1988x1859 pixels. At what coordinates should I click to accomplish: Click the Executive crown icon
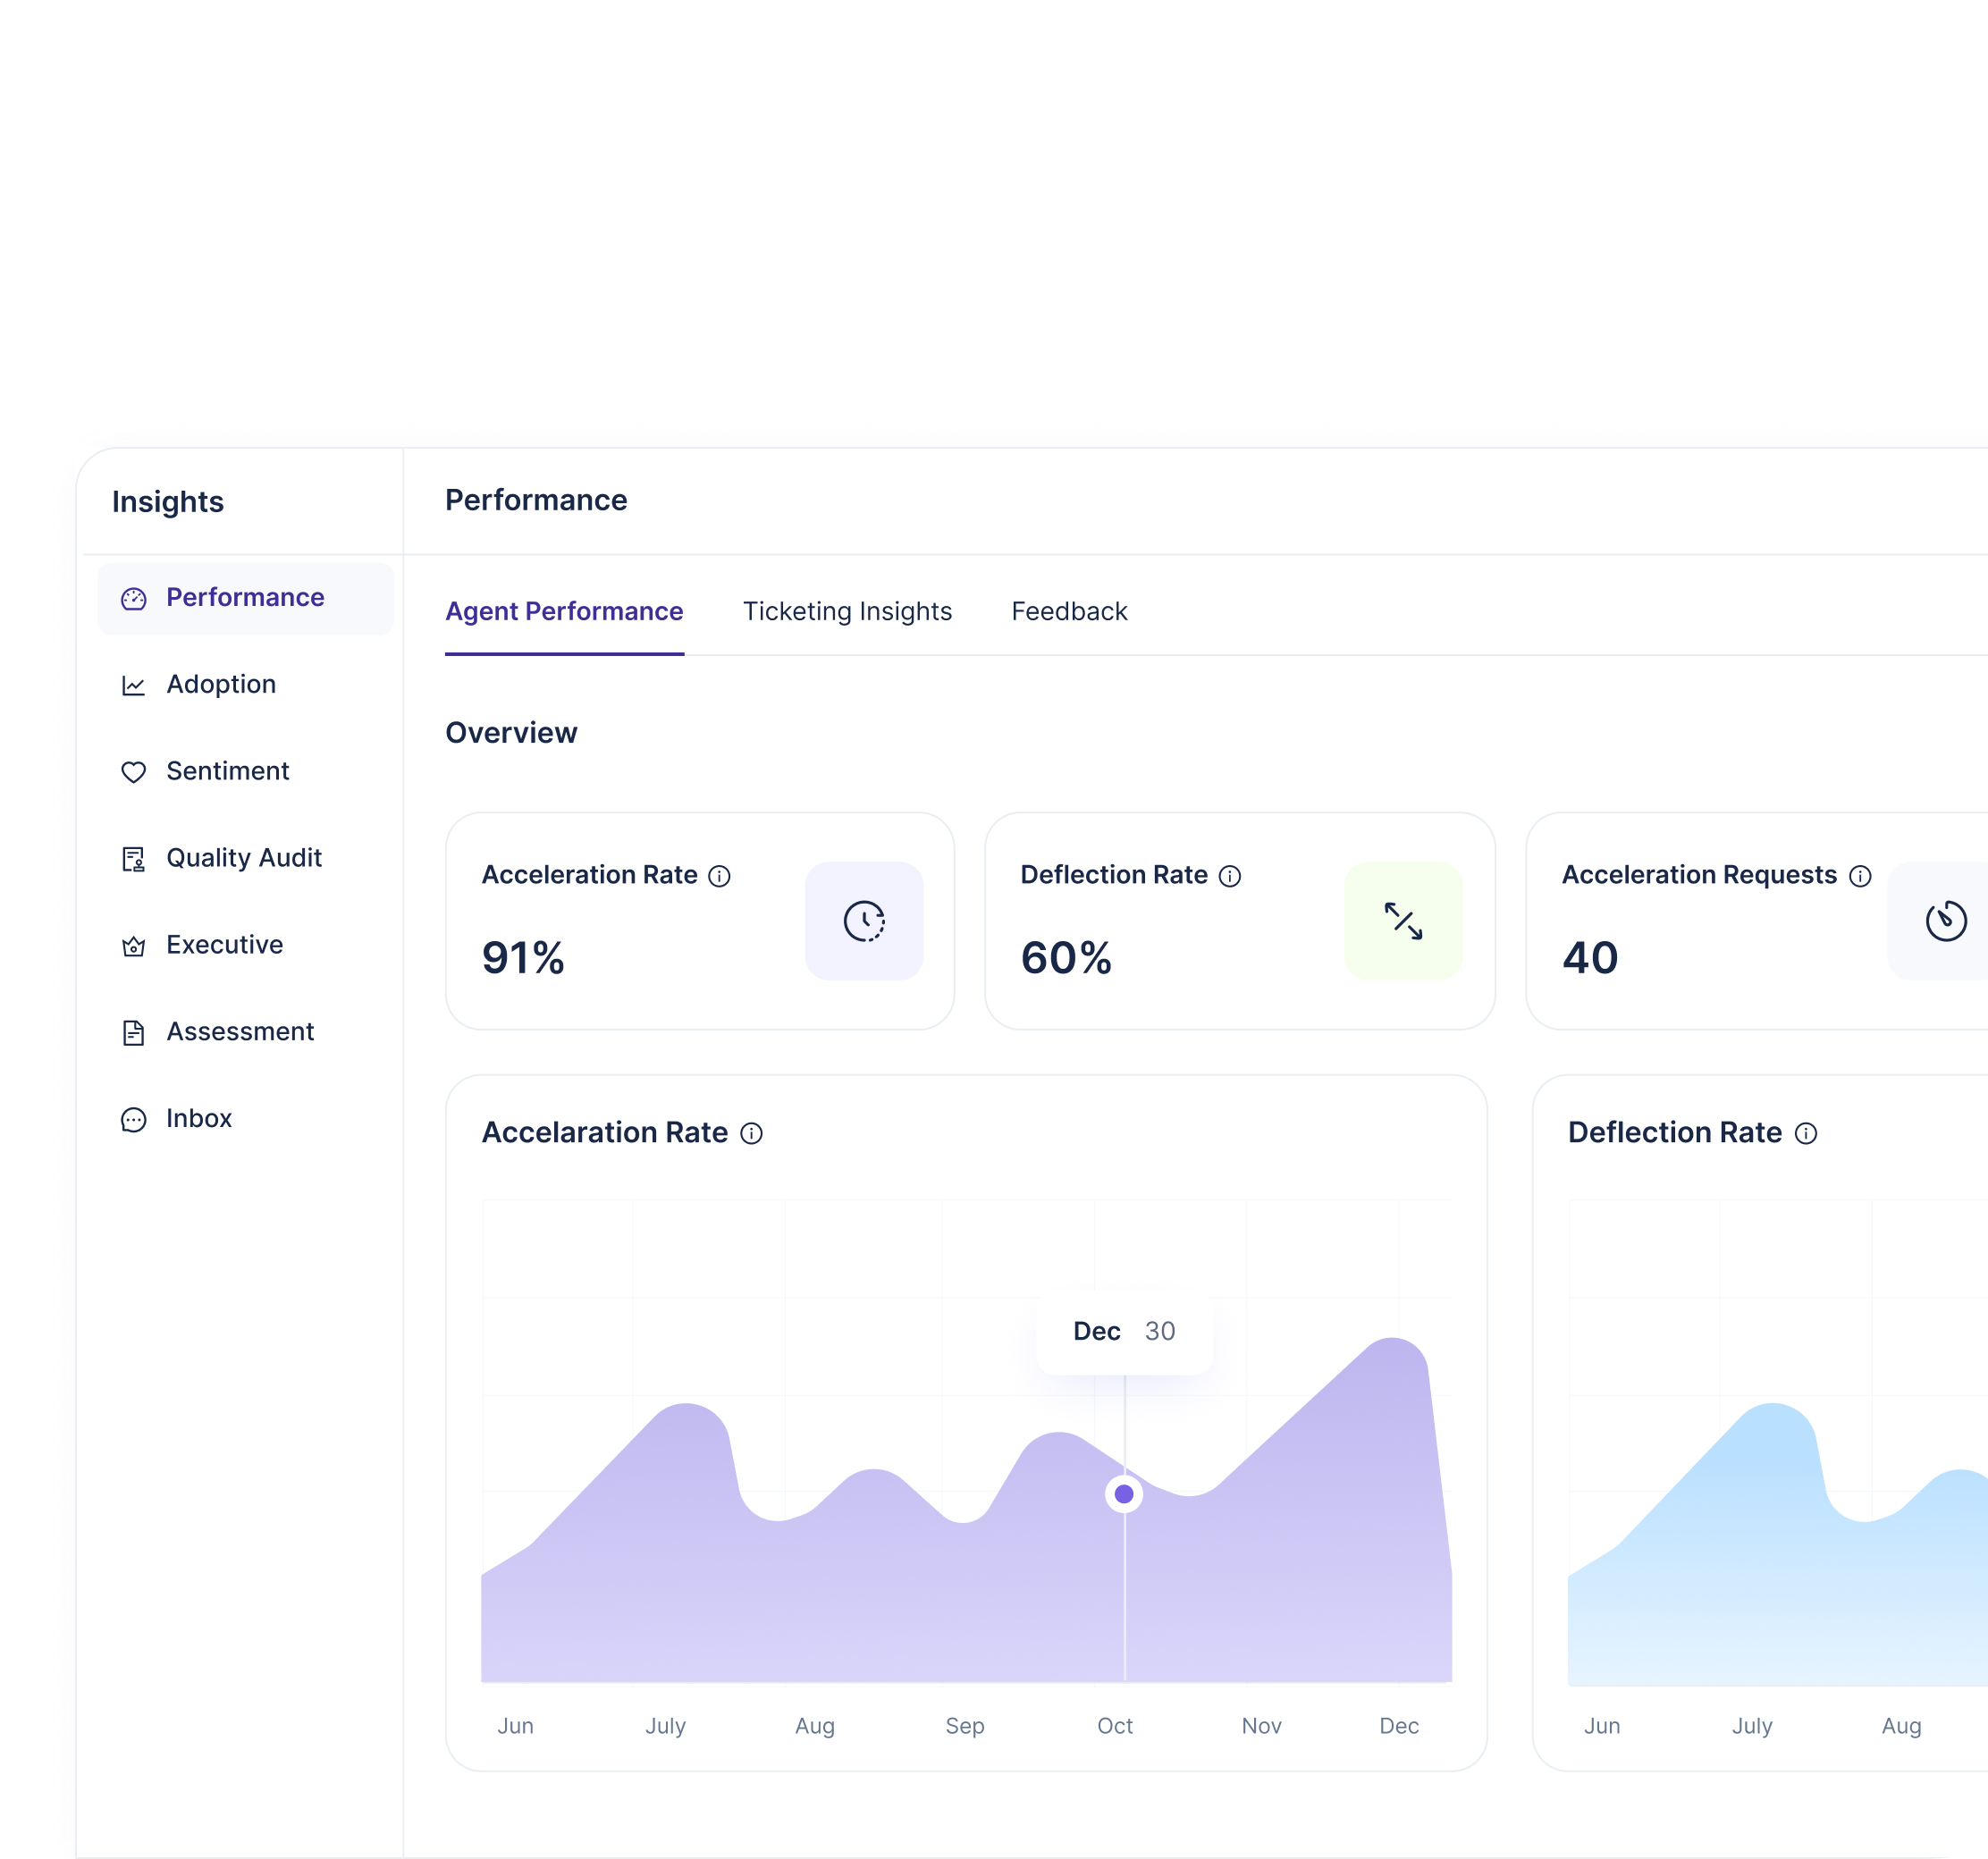133,946
